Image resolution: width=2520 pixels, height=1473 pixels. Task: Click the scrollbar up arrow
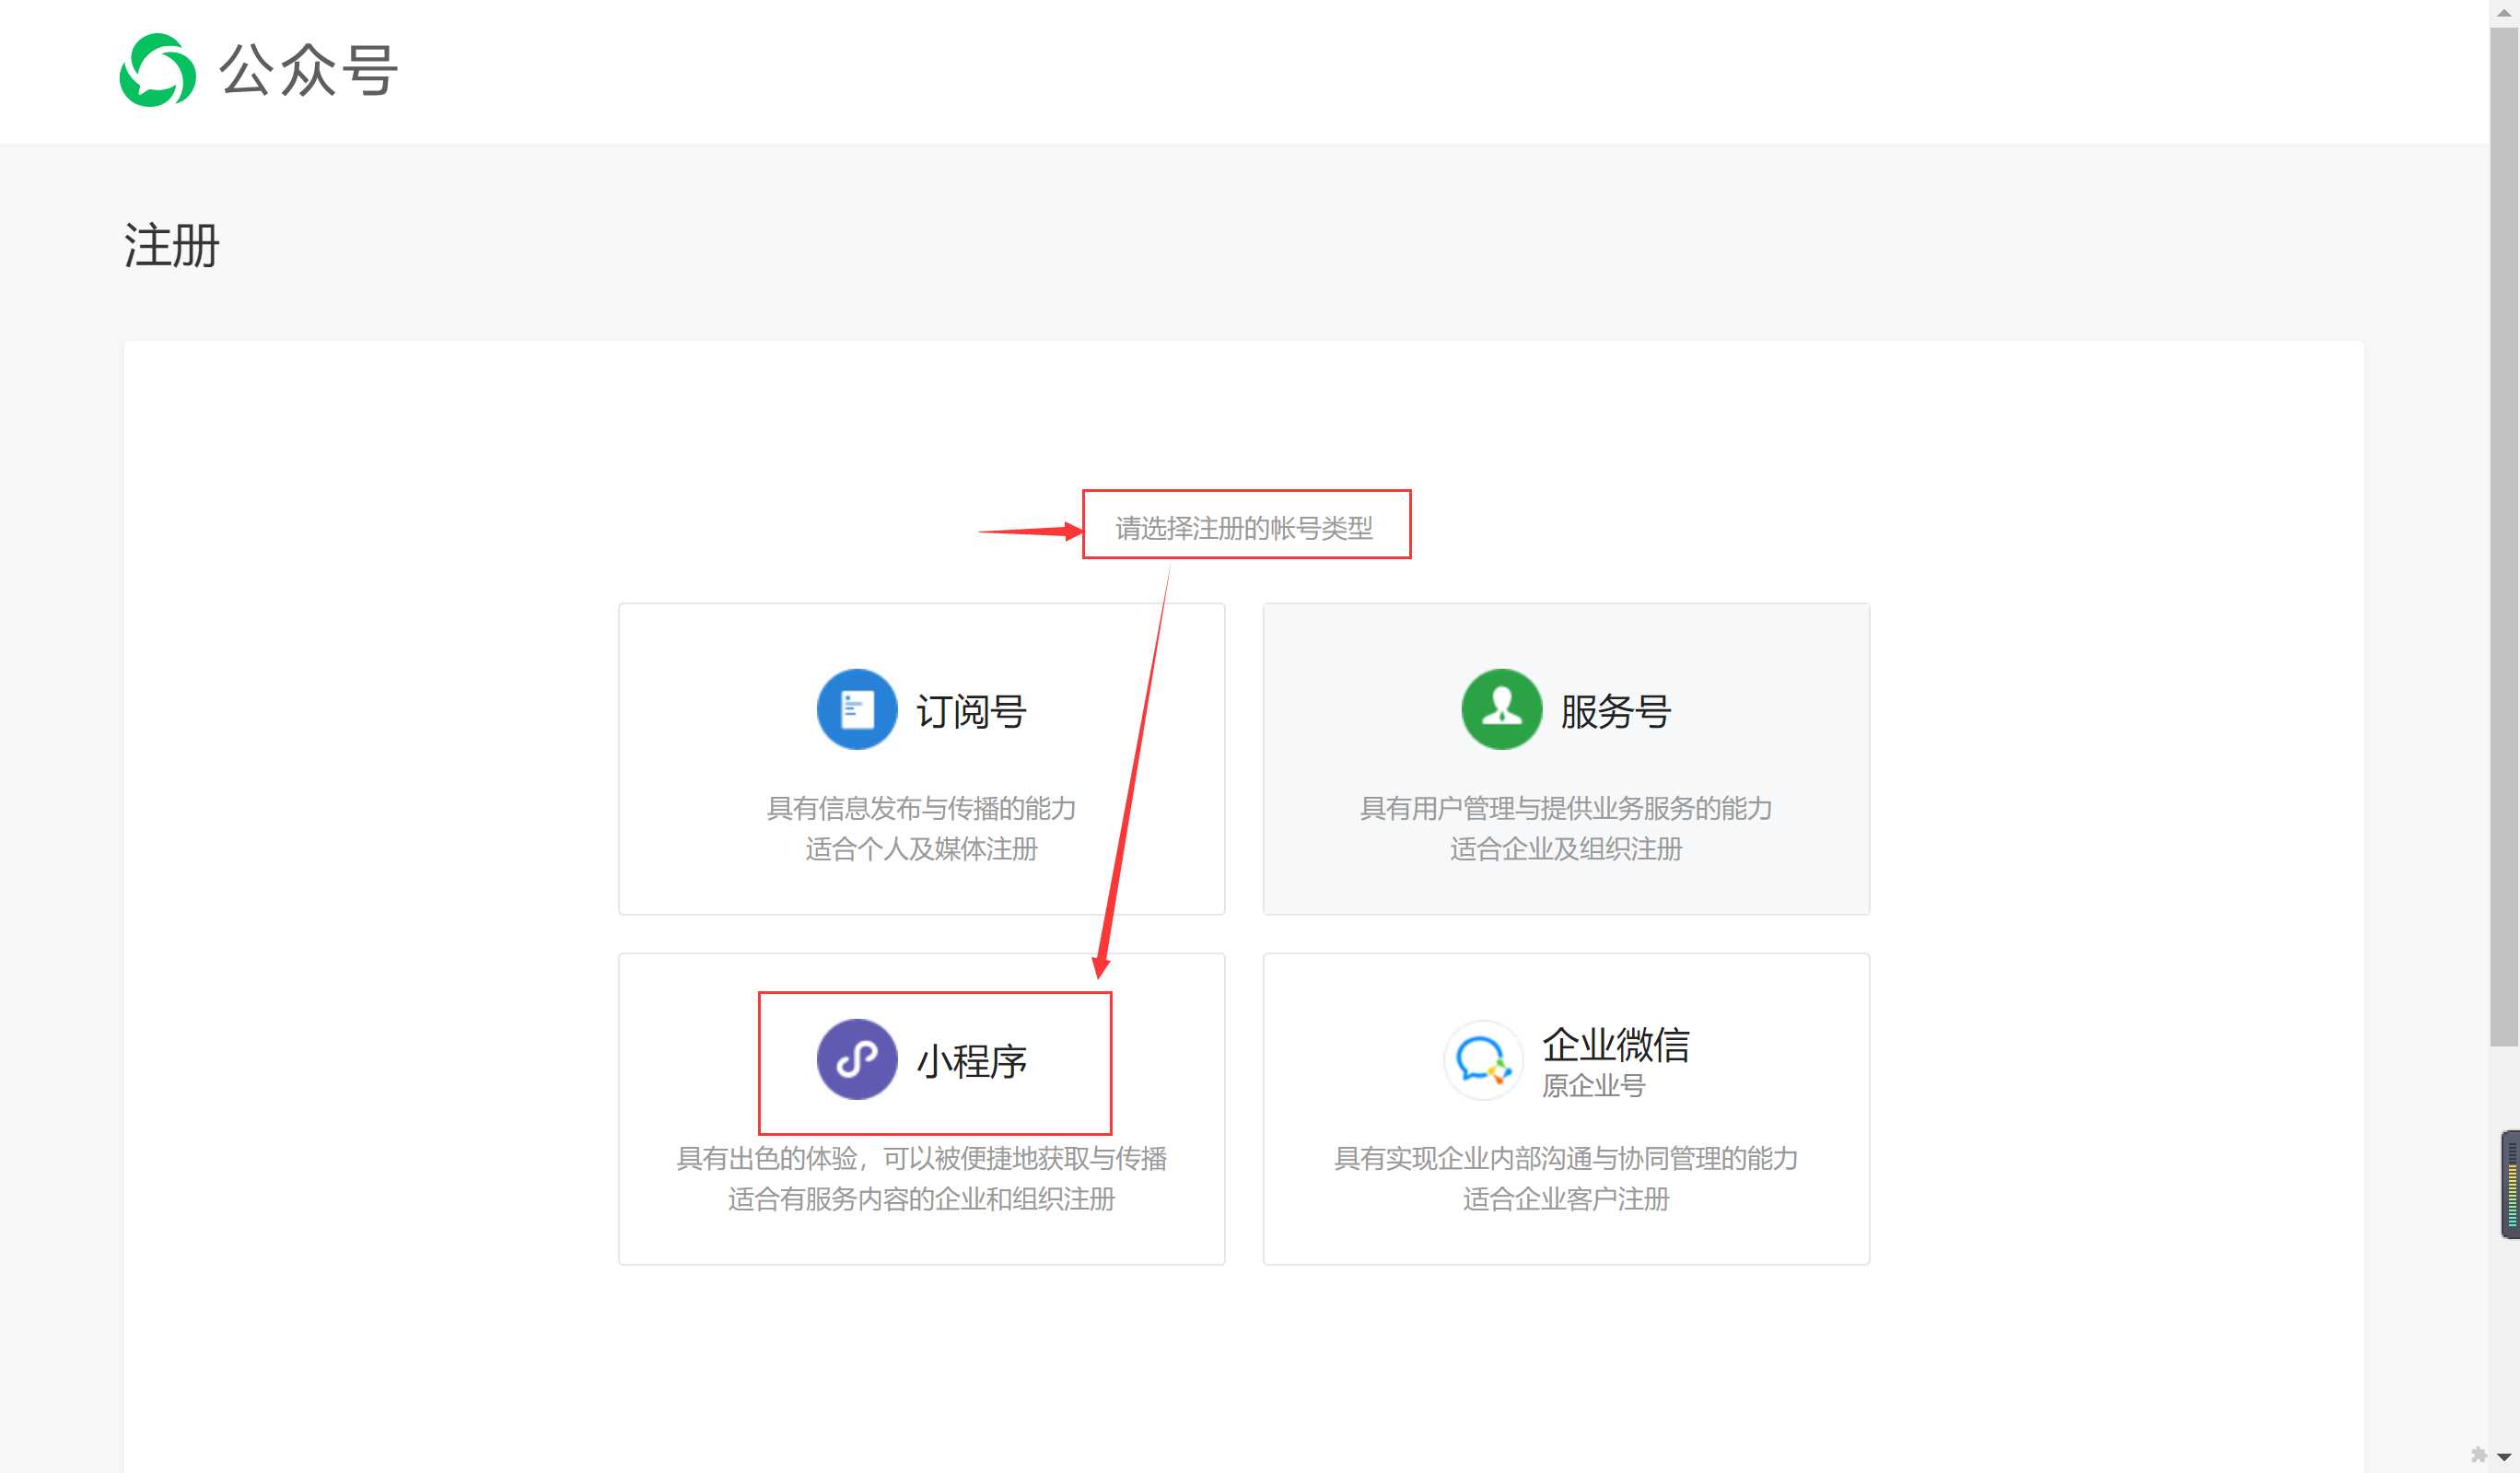point(2504,13)
